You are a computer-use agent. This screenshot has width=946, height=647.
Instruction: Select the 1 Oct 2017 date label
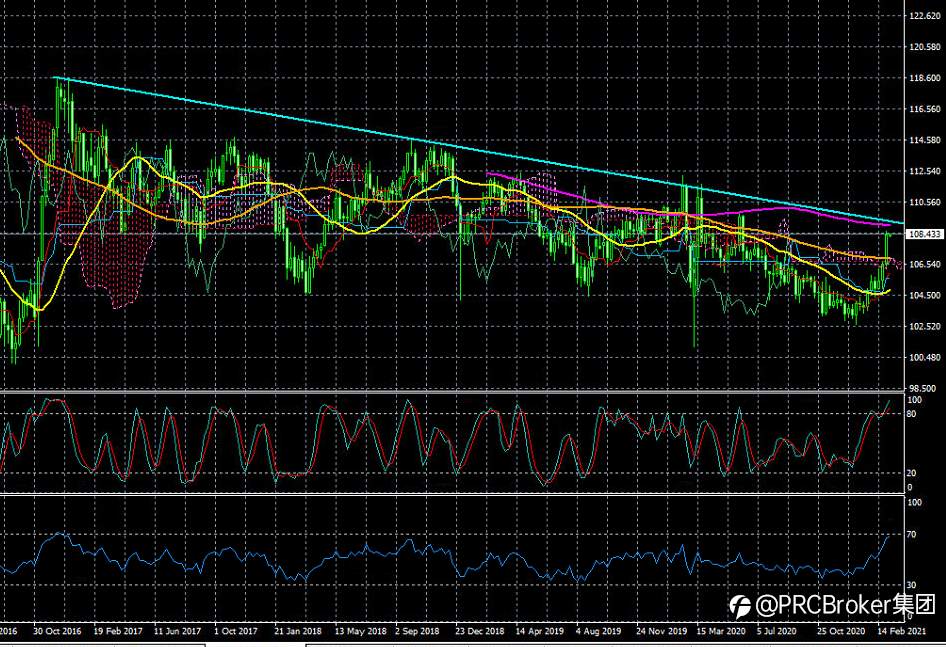click(x=236, y=631)
